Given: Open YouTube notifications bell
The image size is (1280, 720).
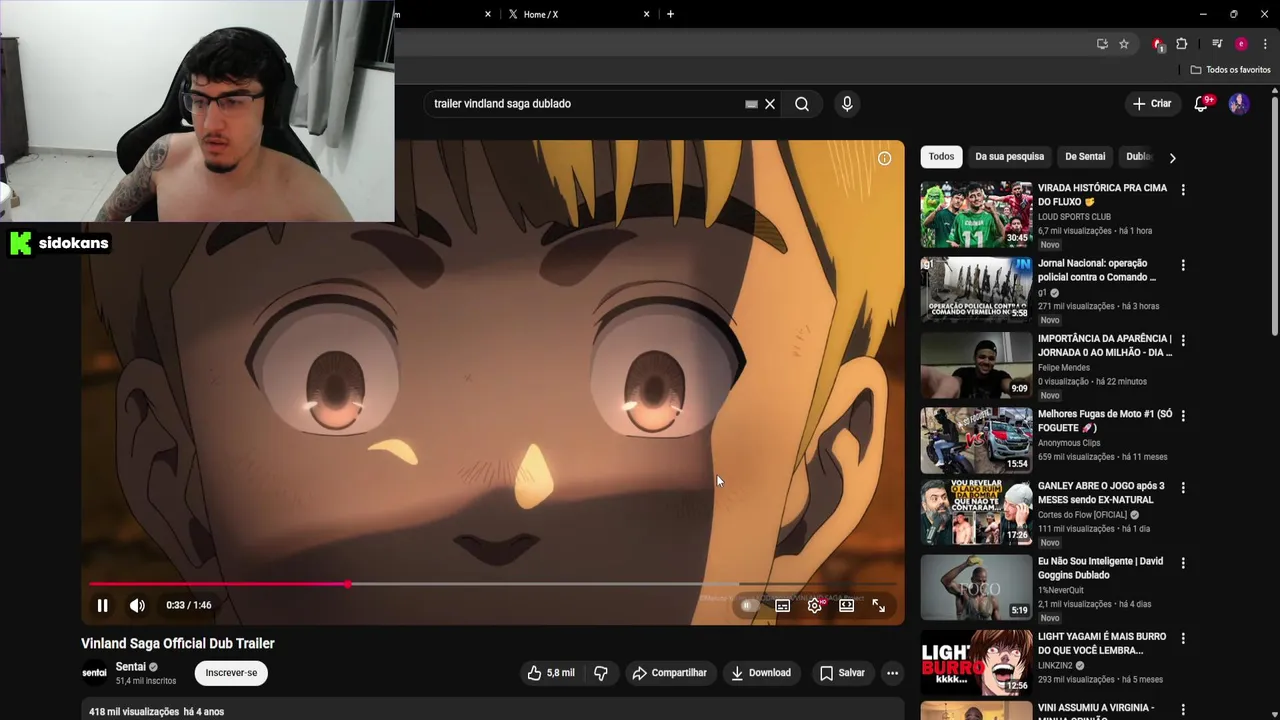Looking at the screenshot, I should 1202,104.
